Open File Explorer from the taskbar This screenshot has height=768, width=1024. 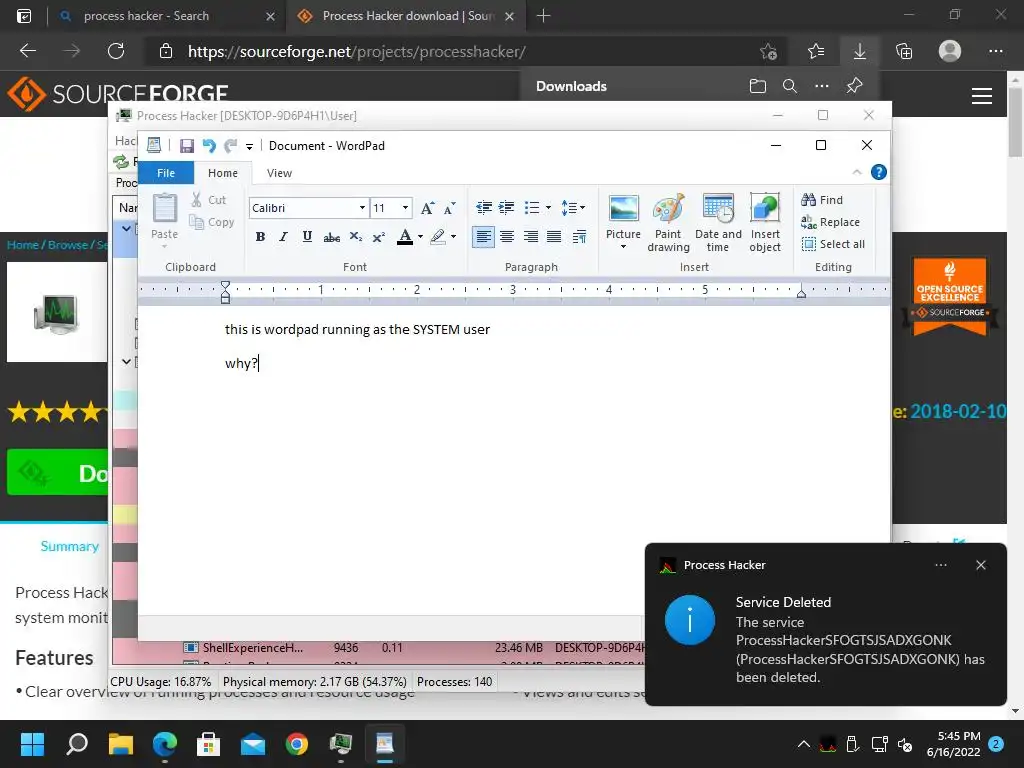121,744
